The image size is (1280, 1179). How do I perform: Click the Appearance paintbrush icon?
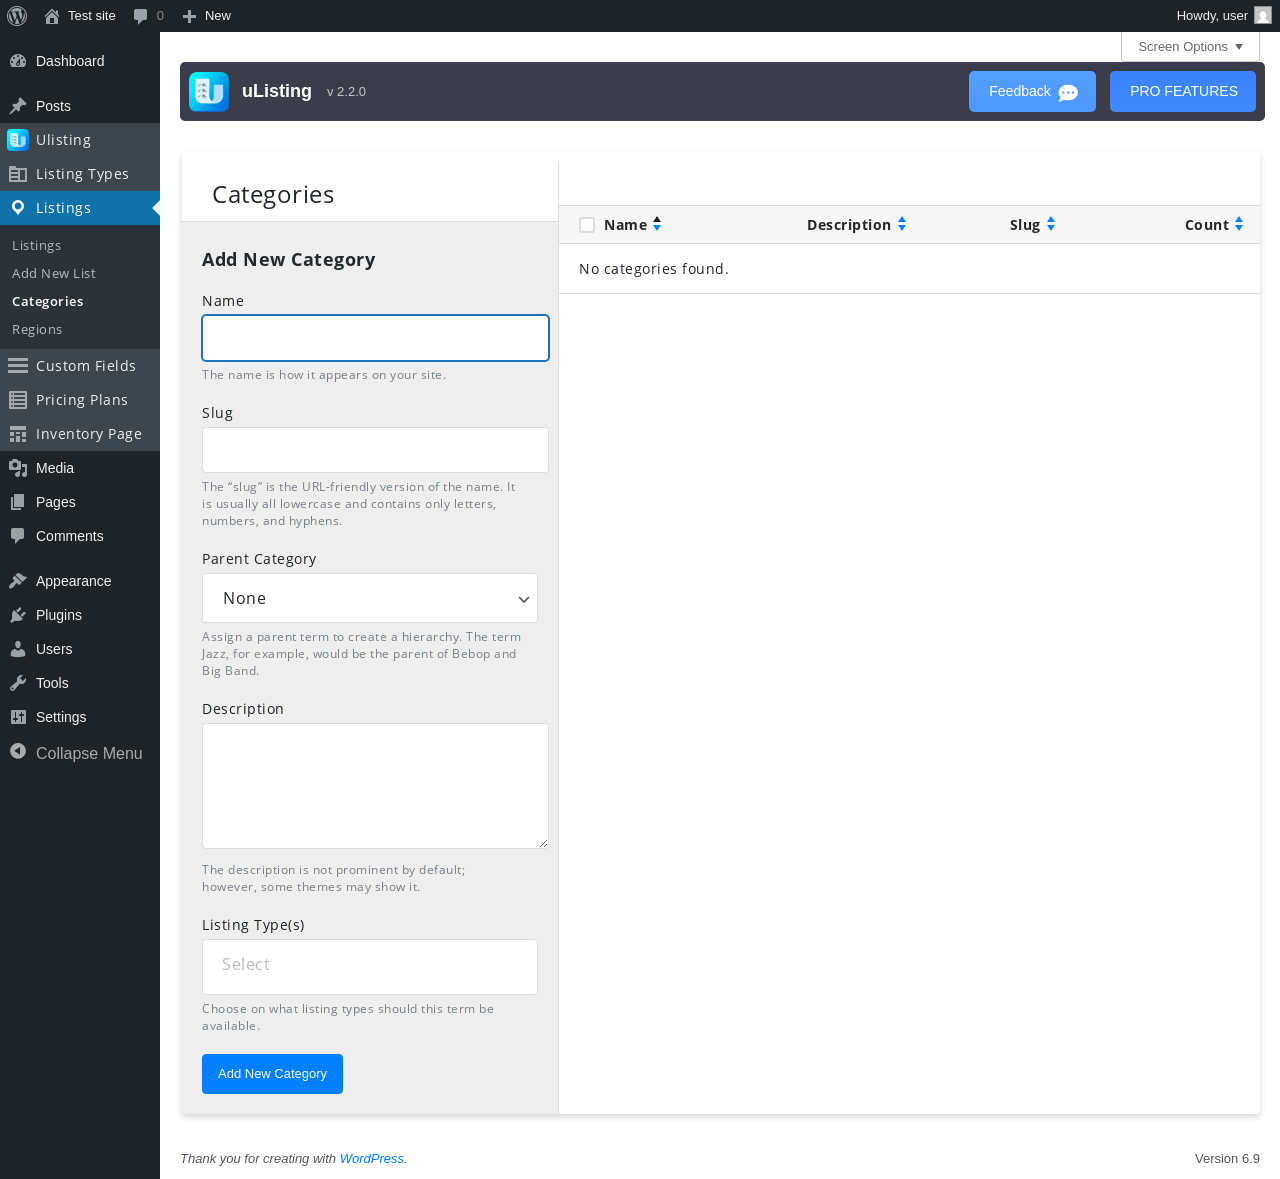tap(18, 581)
